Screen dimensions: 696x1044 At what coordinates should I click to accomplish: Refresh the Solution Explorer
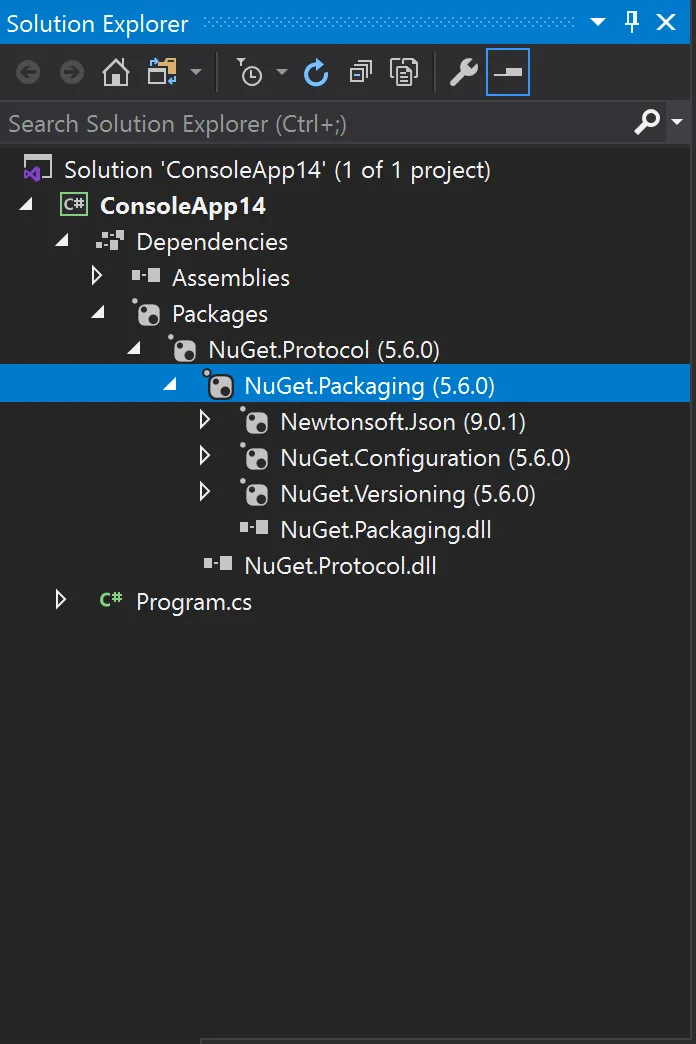point(316,73)
